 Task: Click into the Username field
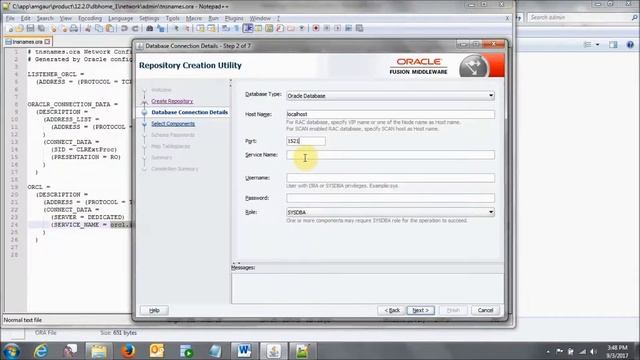(x=391, y=178)
